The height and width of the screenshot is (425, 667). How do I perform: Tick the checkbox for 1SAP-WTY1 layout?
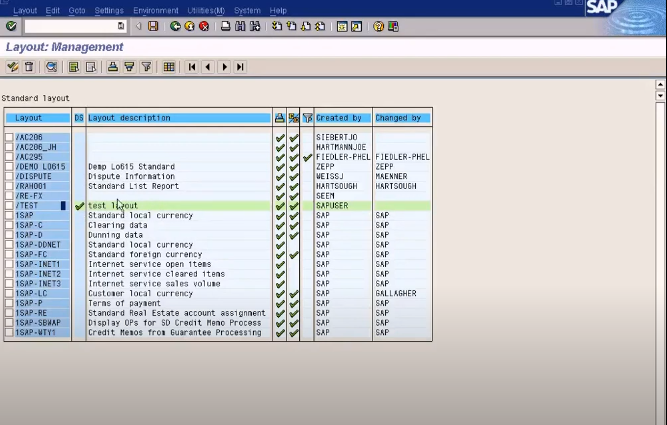pyautogui.click(x=9, y=333)
